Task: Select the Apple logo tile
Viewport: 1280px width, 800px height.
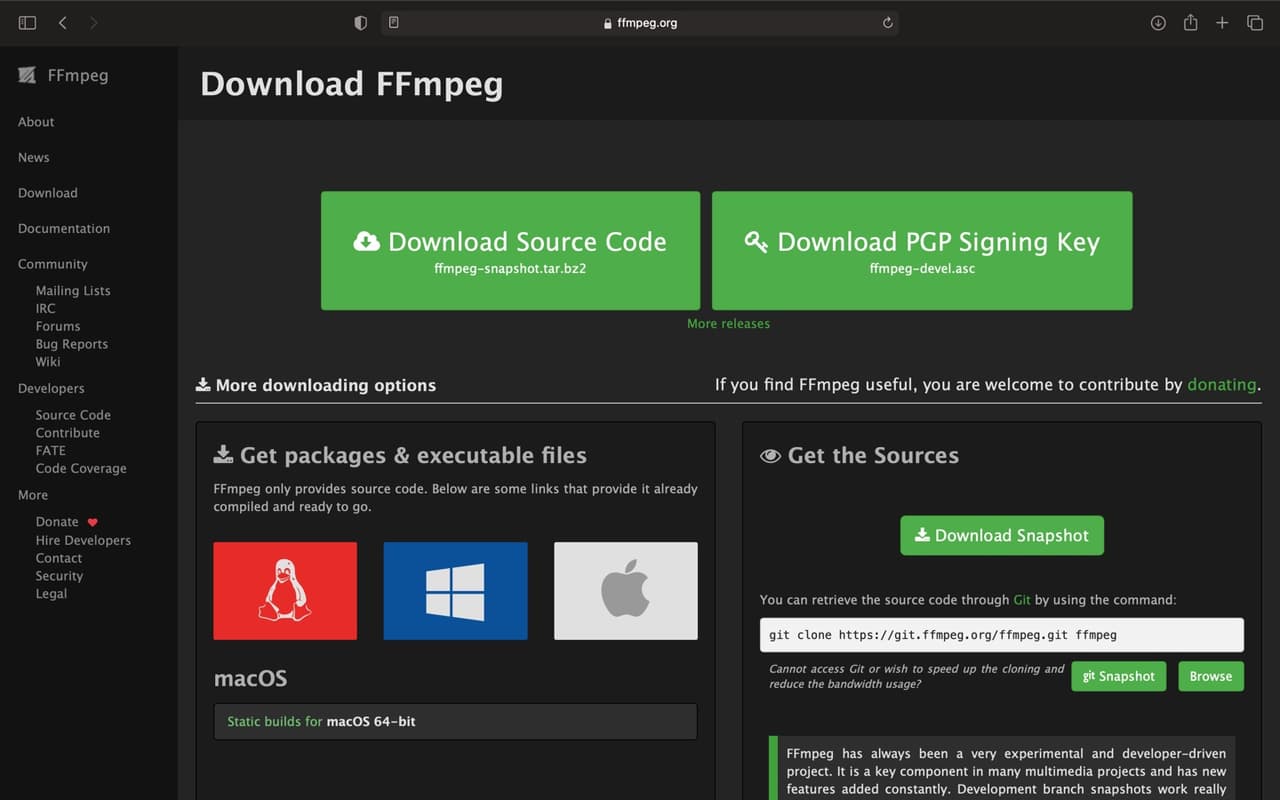Action: coord(626,591)
